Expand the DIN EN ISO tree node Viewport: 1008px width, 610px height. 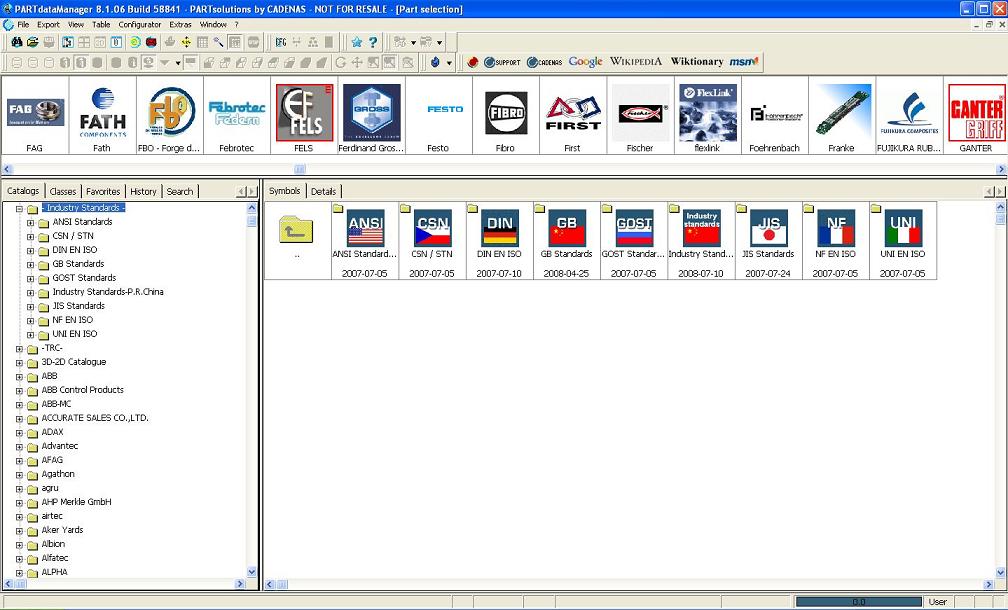tap(30, 251)
